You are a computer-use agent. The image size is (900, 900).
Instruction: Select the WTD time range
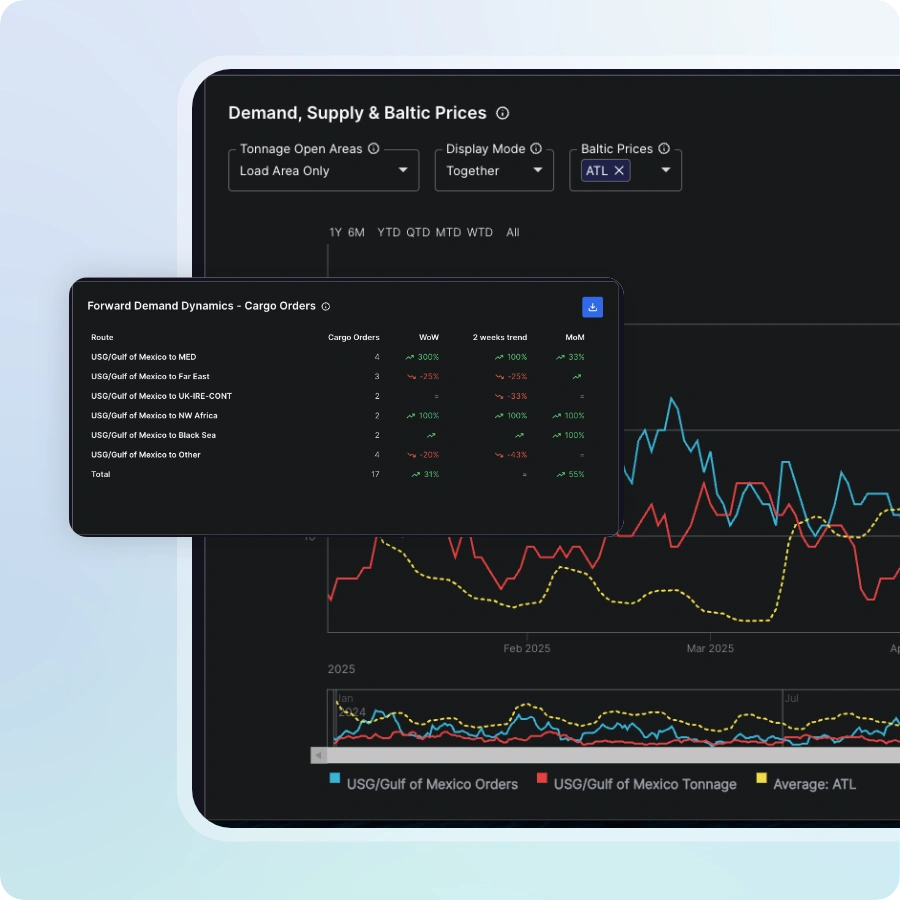click(x=479, y=232)
